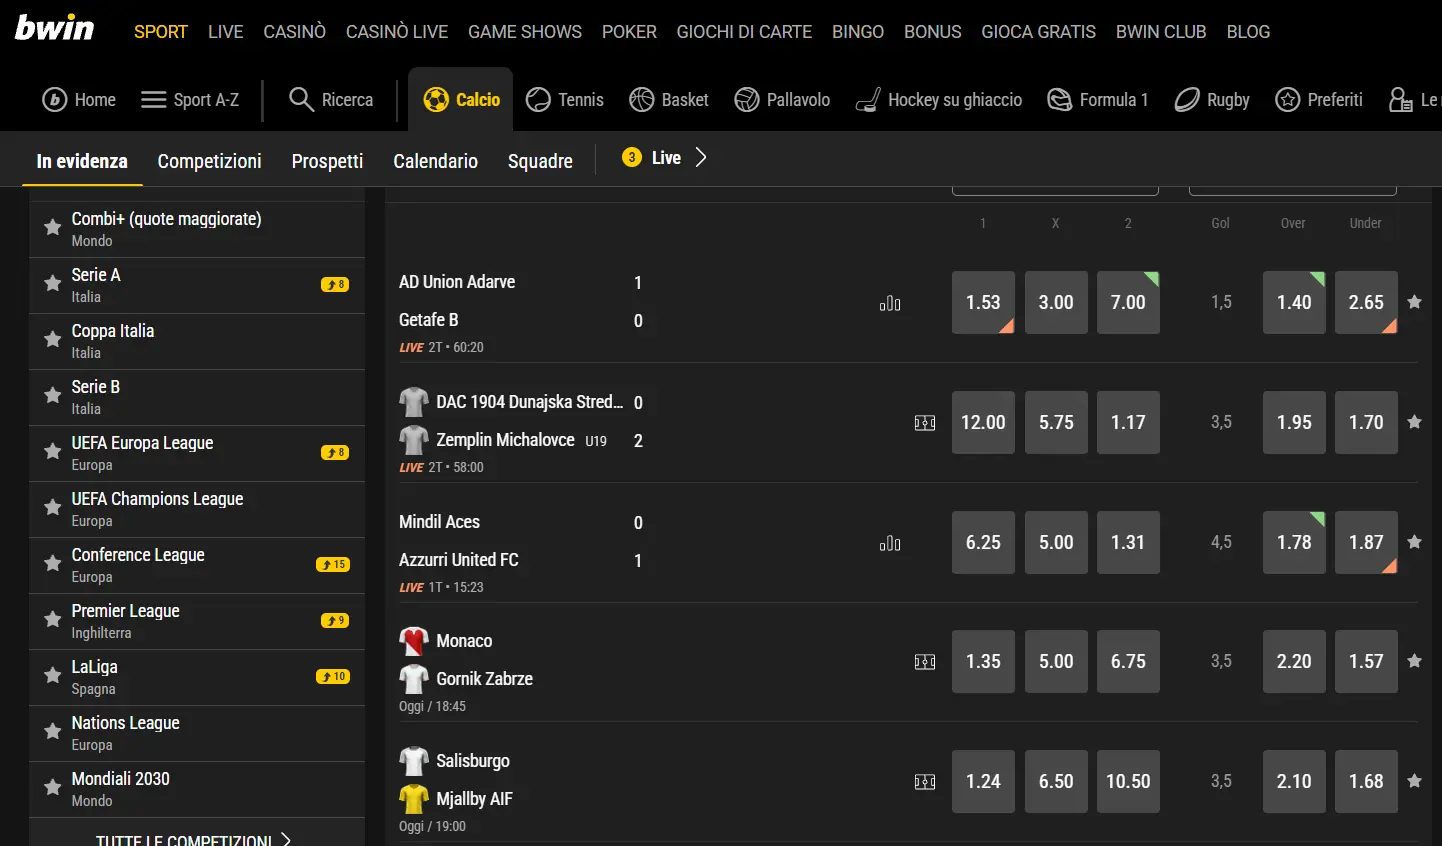Open Zemplin Michalovce match details

click(505, 440)
